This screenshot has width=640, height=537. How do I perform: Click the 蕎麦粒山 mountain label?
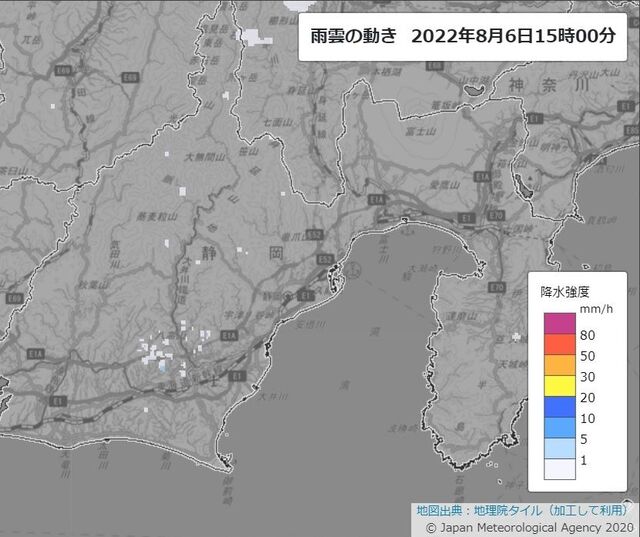157,216
